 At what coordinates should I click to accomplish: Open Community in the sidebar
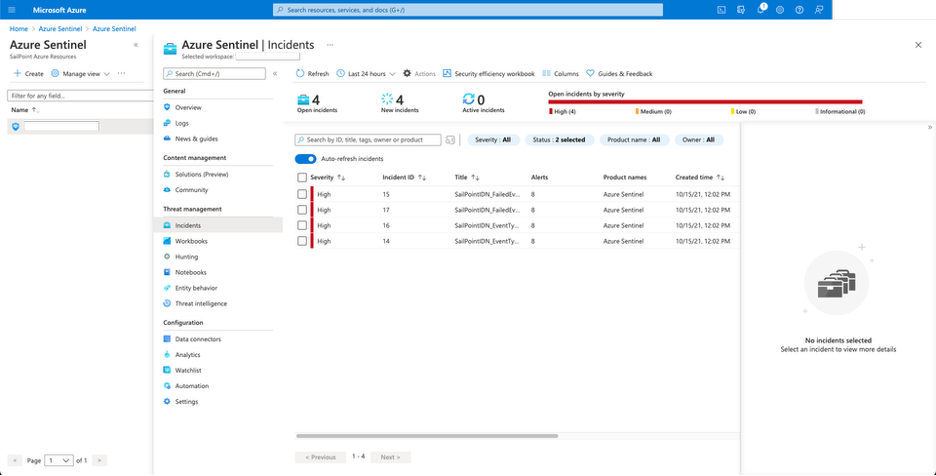coord(191,190)
